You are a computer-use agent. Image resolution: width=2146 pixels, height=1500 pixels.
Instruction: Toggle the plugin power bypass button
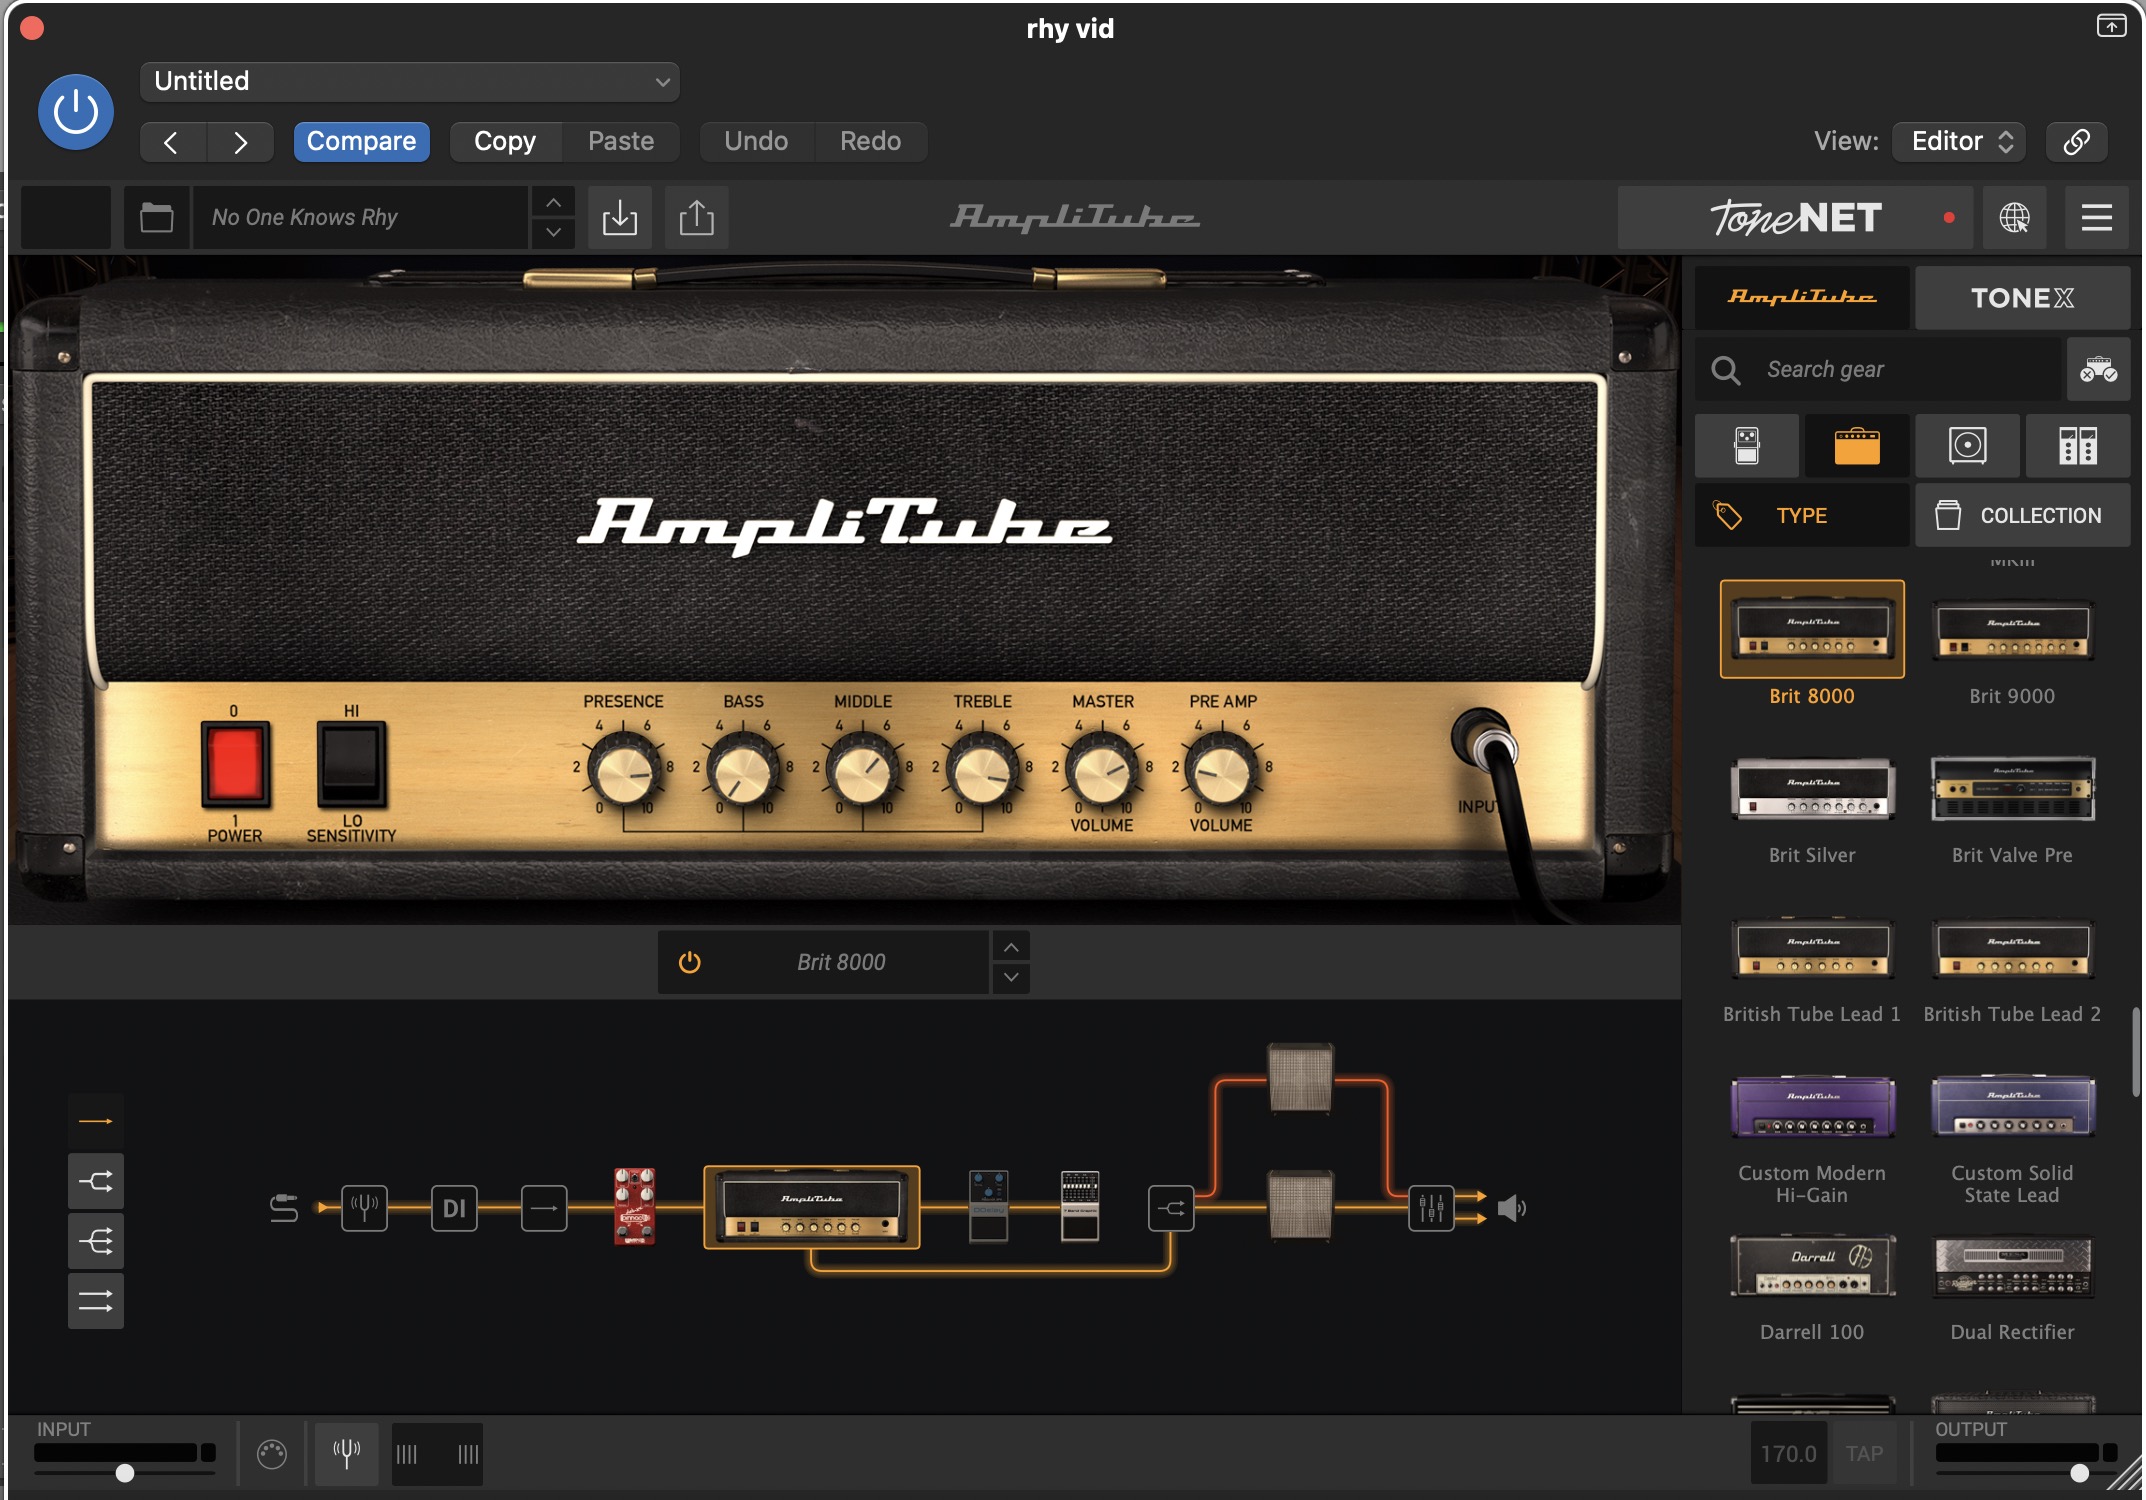(x=76, y=111)
